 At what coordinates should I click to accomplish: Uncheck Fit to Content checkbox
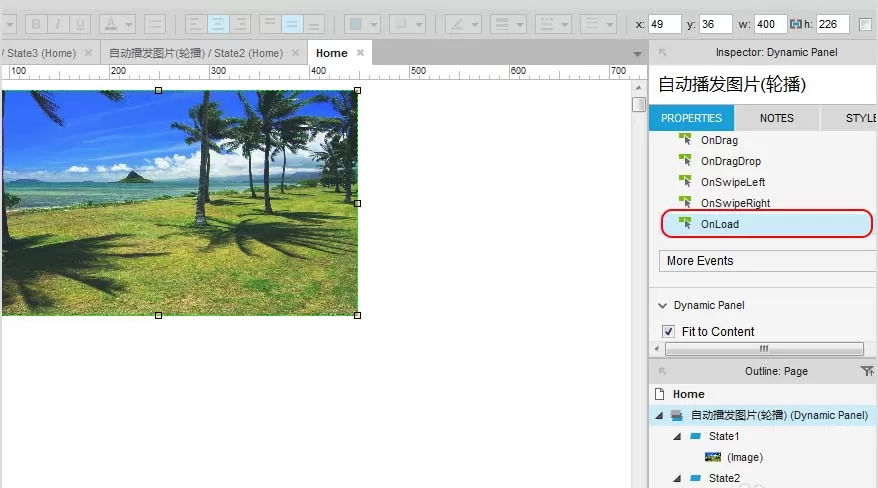coord(668,331)
